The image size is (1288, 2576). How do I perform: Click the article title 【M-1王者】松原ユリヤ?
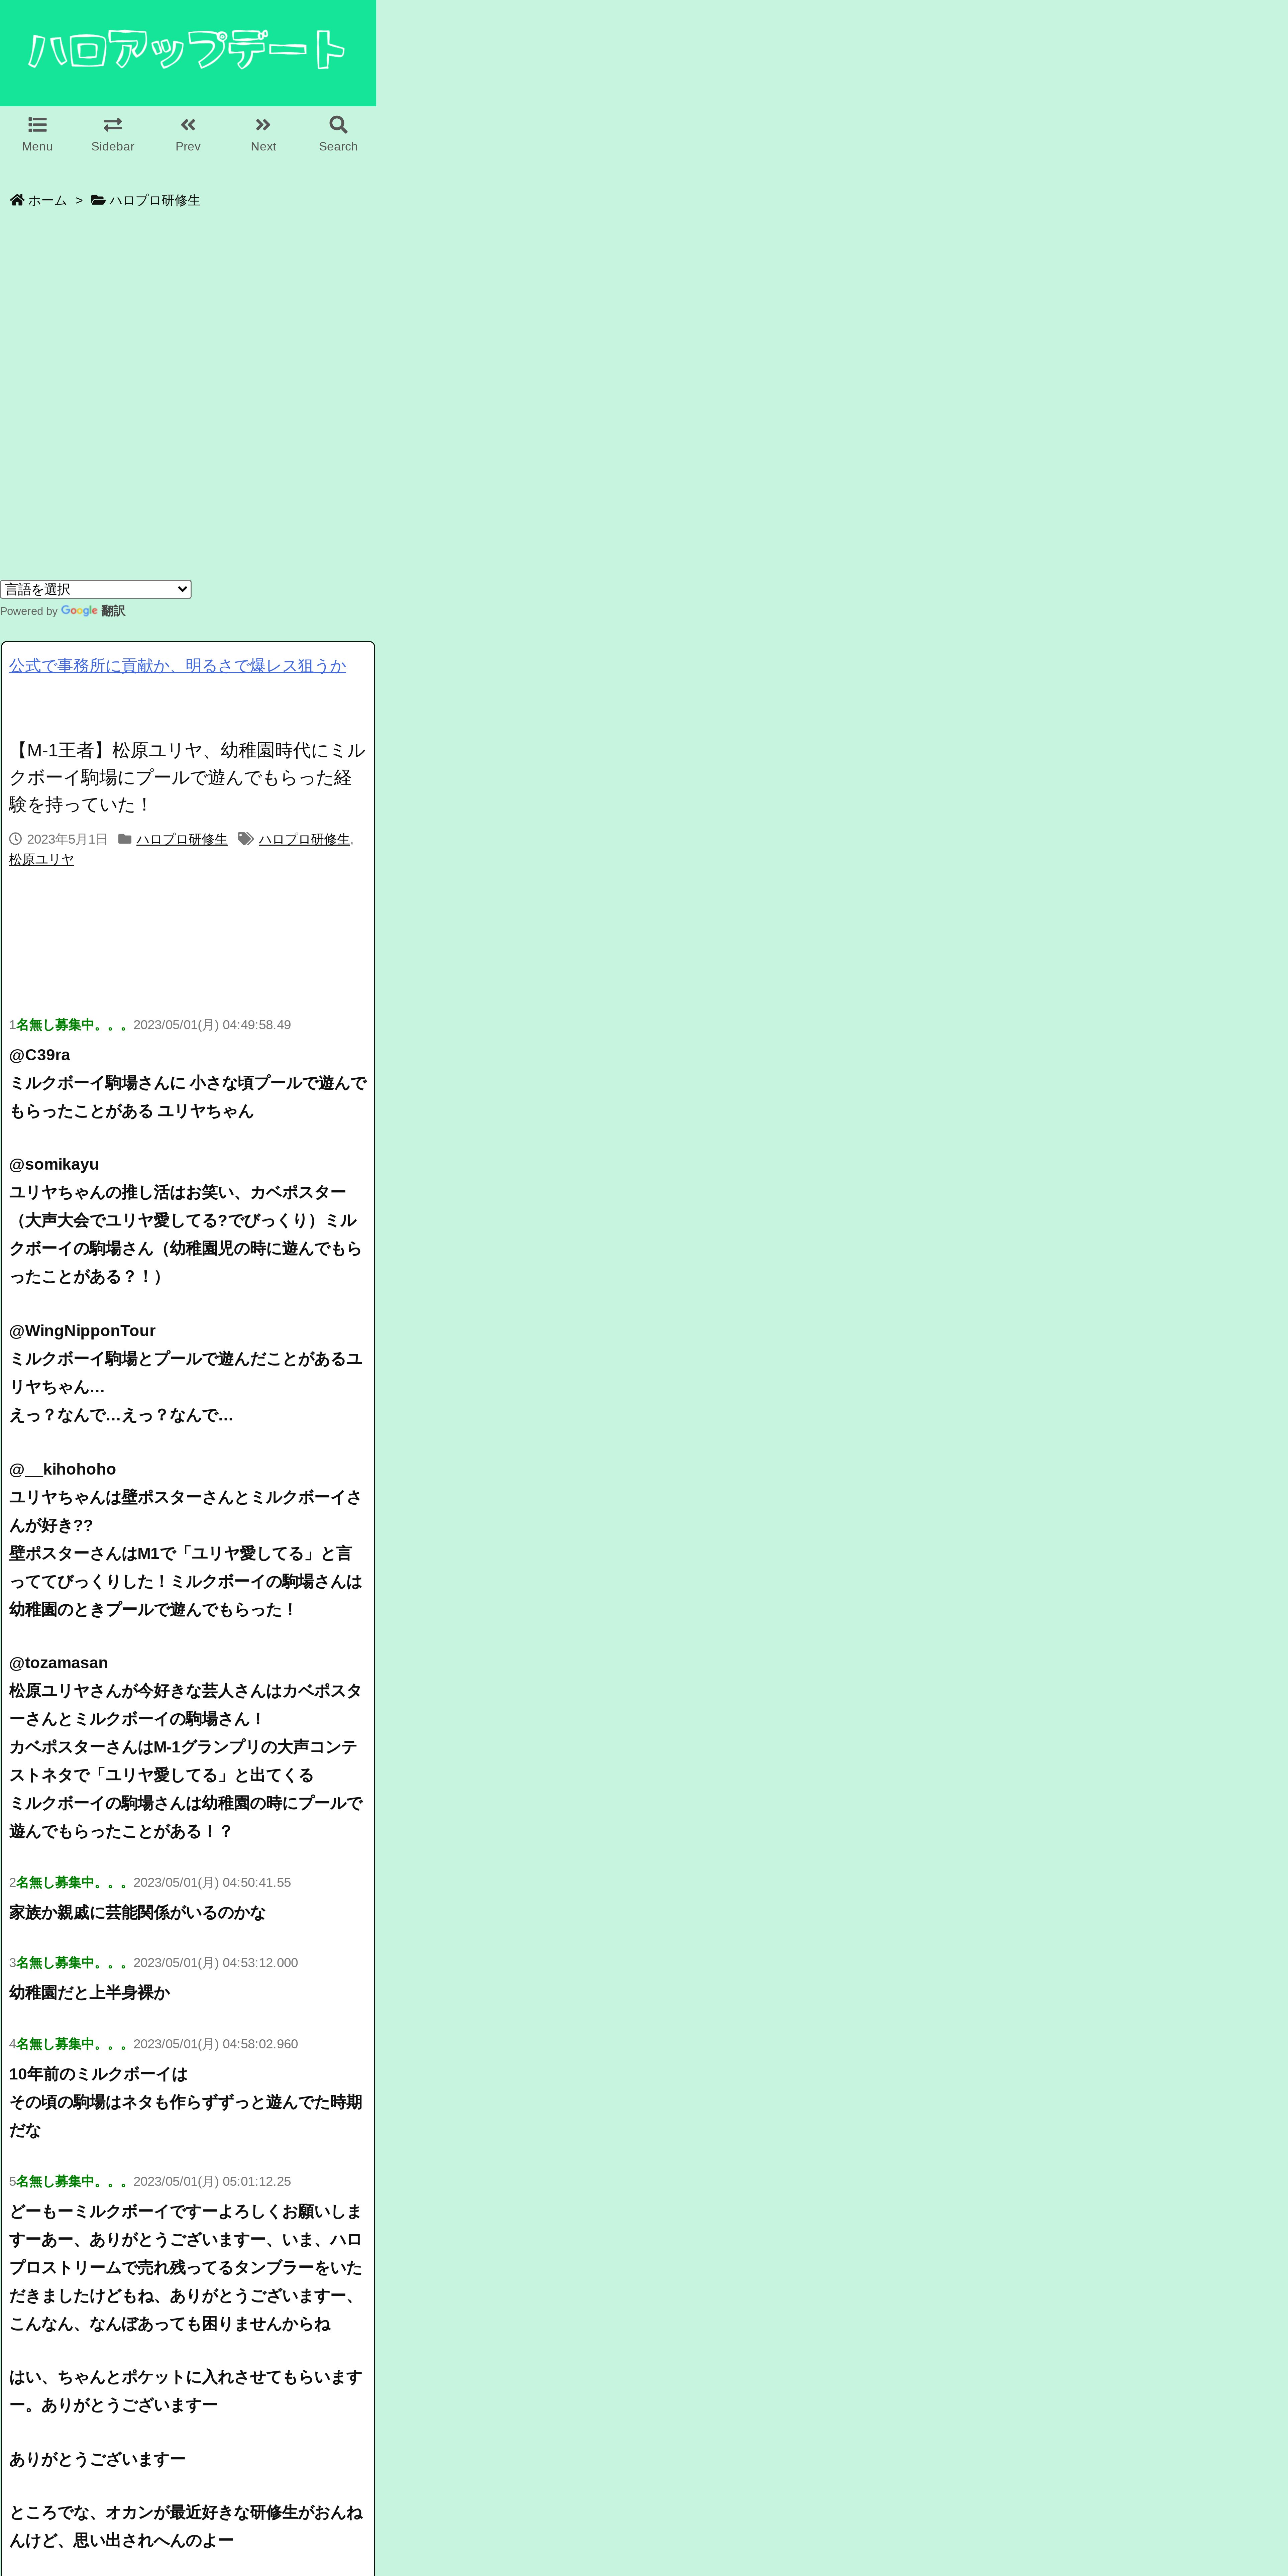(x=187, y=777)
